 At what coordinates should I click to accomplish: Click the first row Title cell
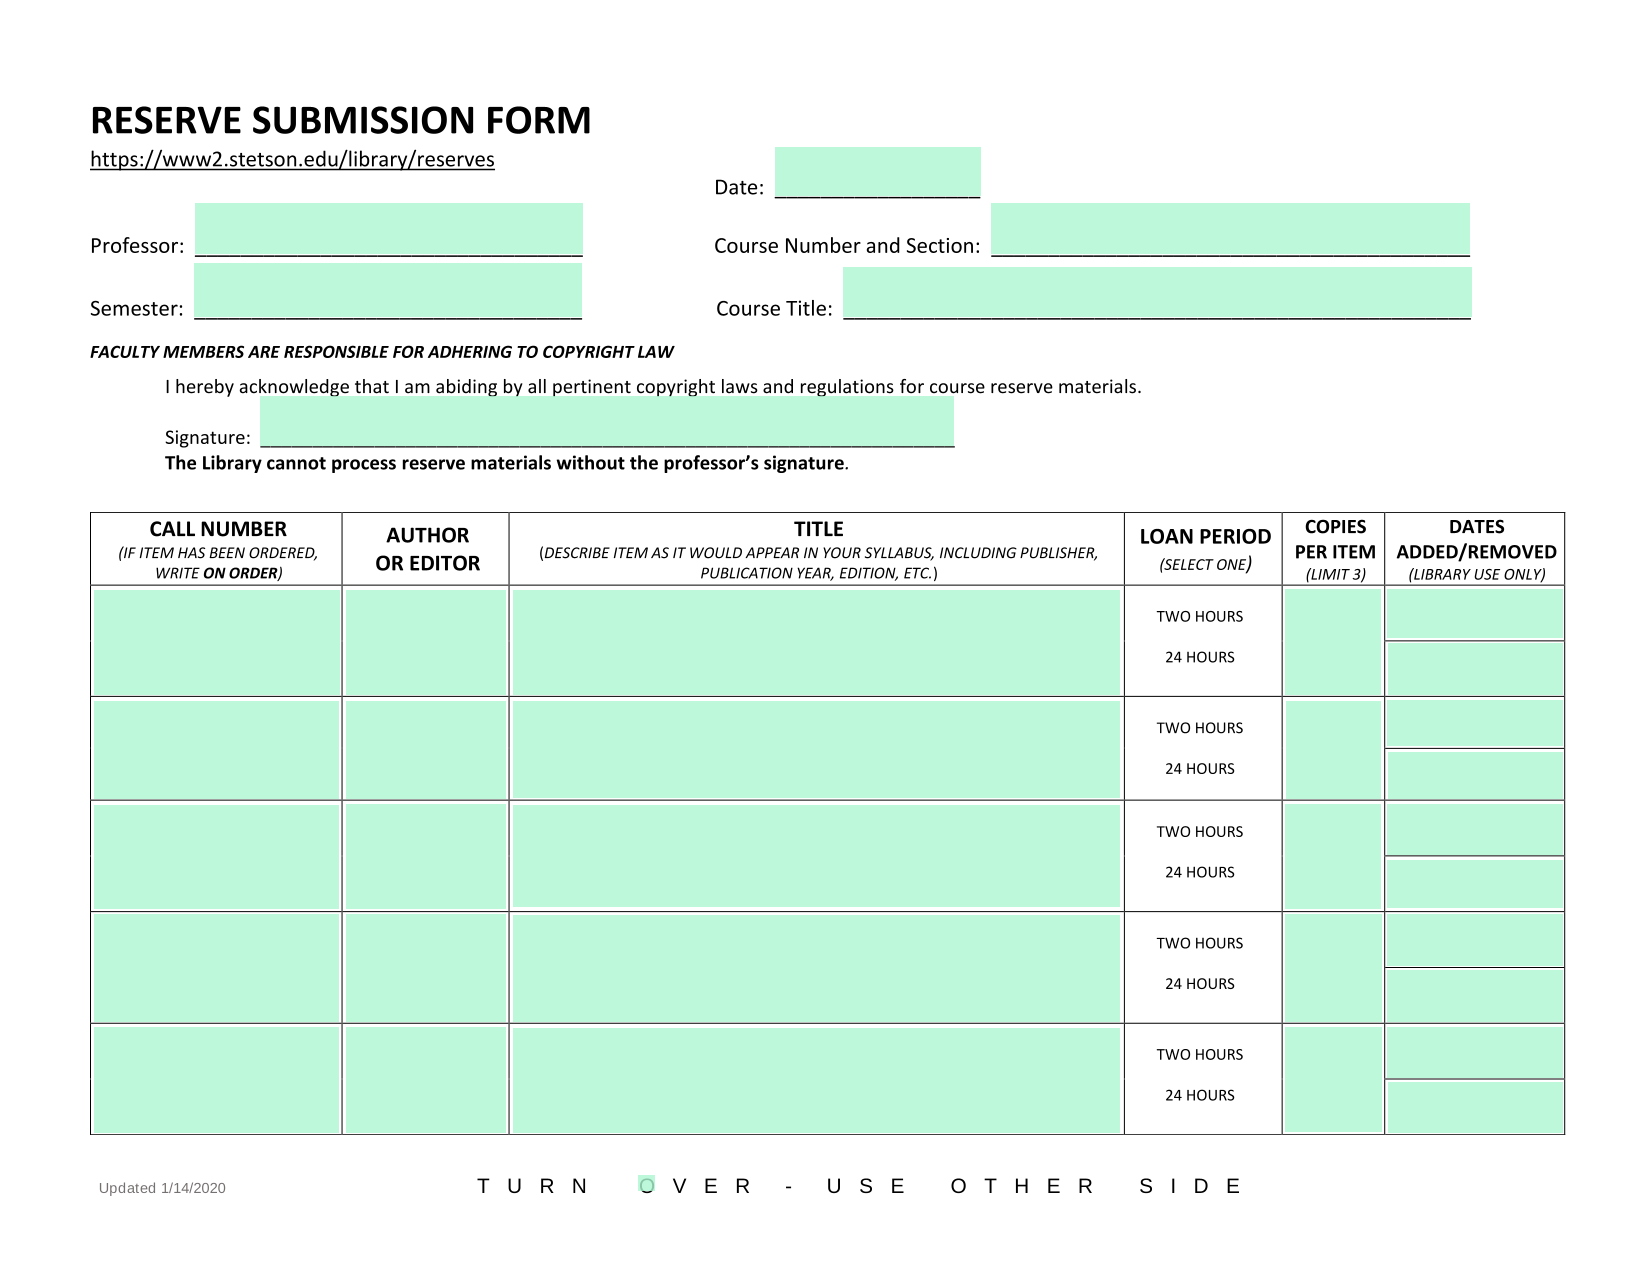point(816,642)
